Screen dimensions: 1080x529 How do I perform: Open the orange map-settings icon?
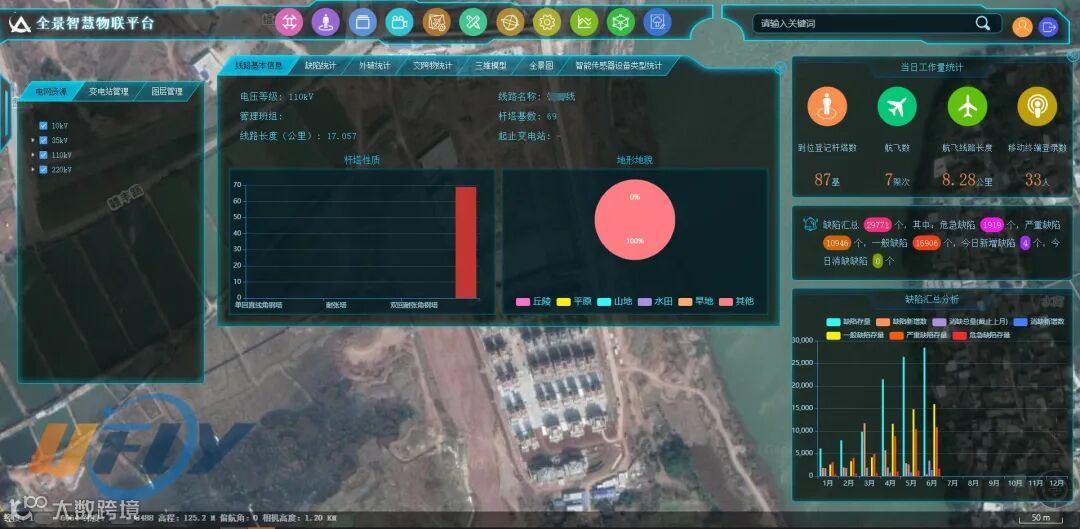436,22
